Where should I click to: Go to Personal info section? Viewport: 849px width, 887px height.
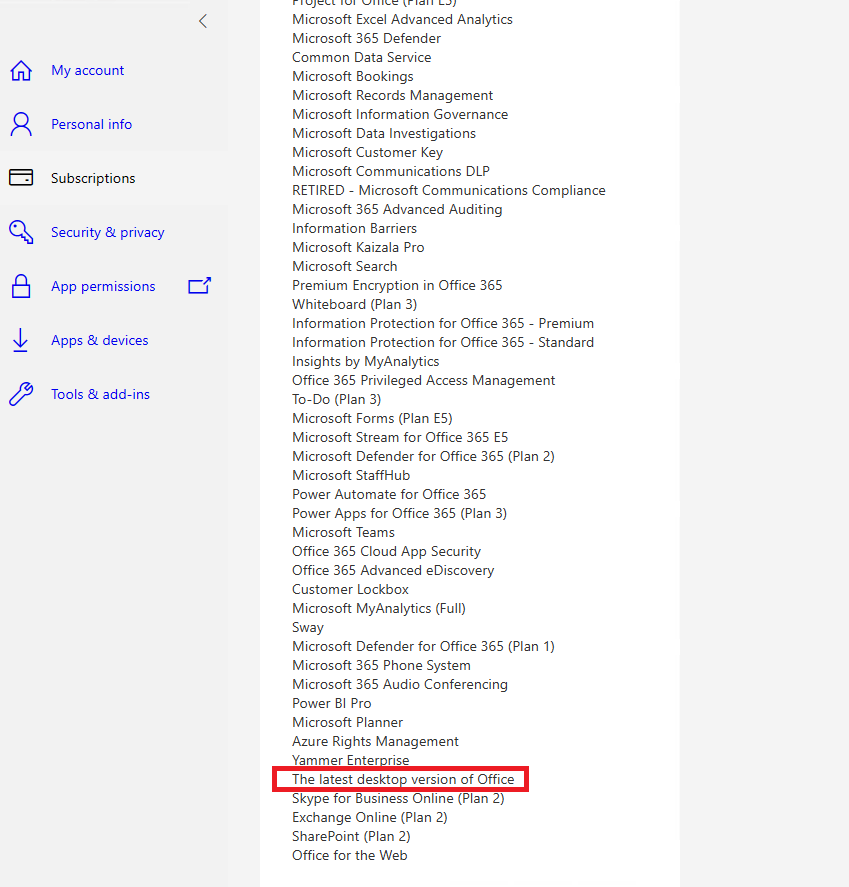pos(91,124)
